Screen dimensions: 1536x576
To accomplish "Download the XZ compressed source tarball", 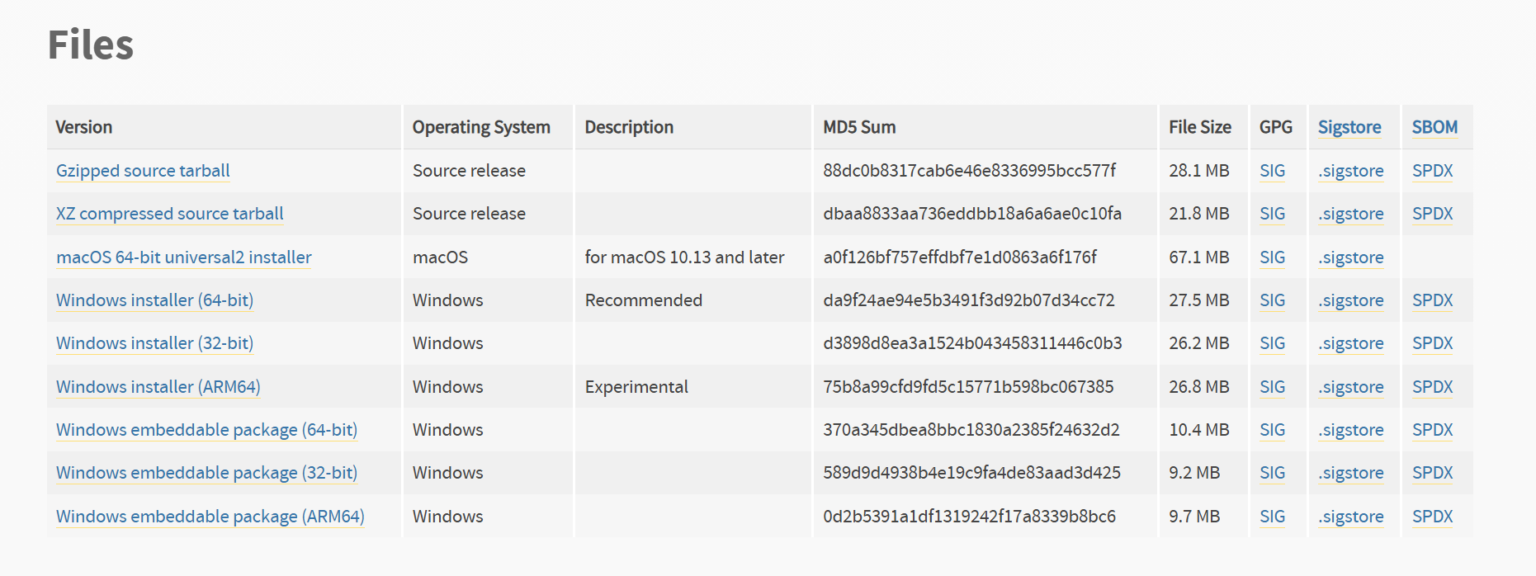I will (170, 214).
